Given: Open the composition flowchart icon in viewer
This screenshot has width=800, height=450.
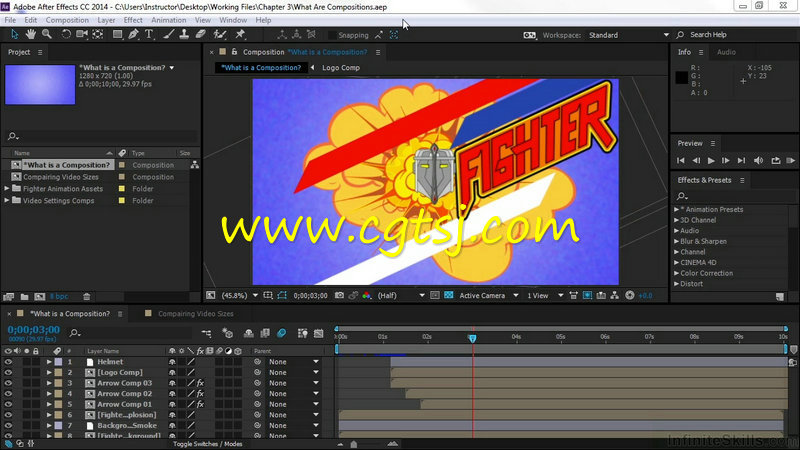Looking at the screenshot, I should tap(614, 295).
